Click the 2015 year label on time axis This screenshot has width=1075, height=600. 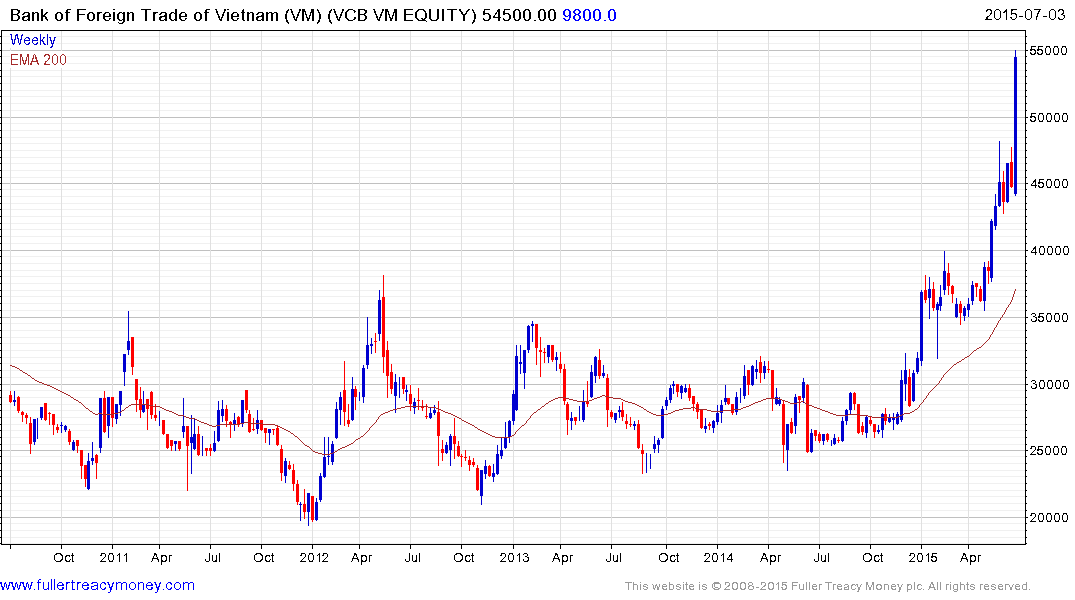pos(923,557)
